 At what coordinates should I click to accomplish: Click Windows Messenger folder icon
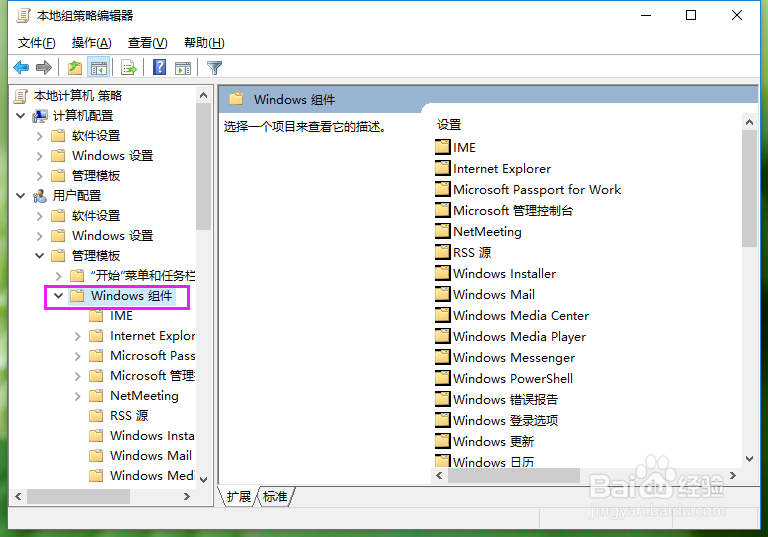(442, 357)
